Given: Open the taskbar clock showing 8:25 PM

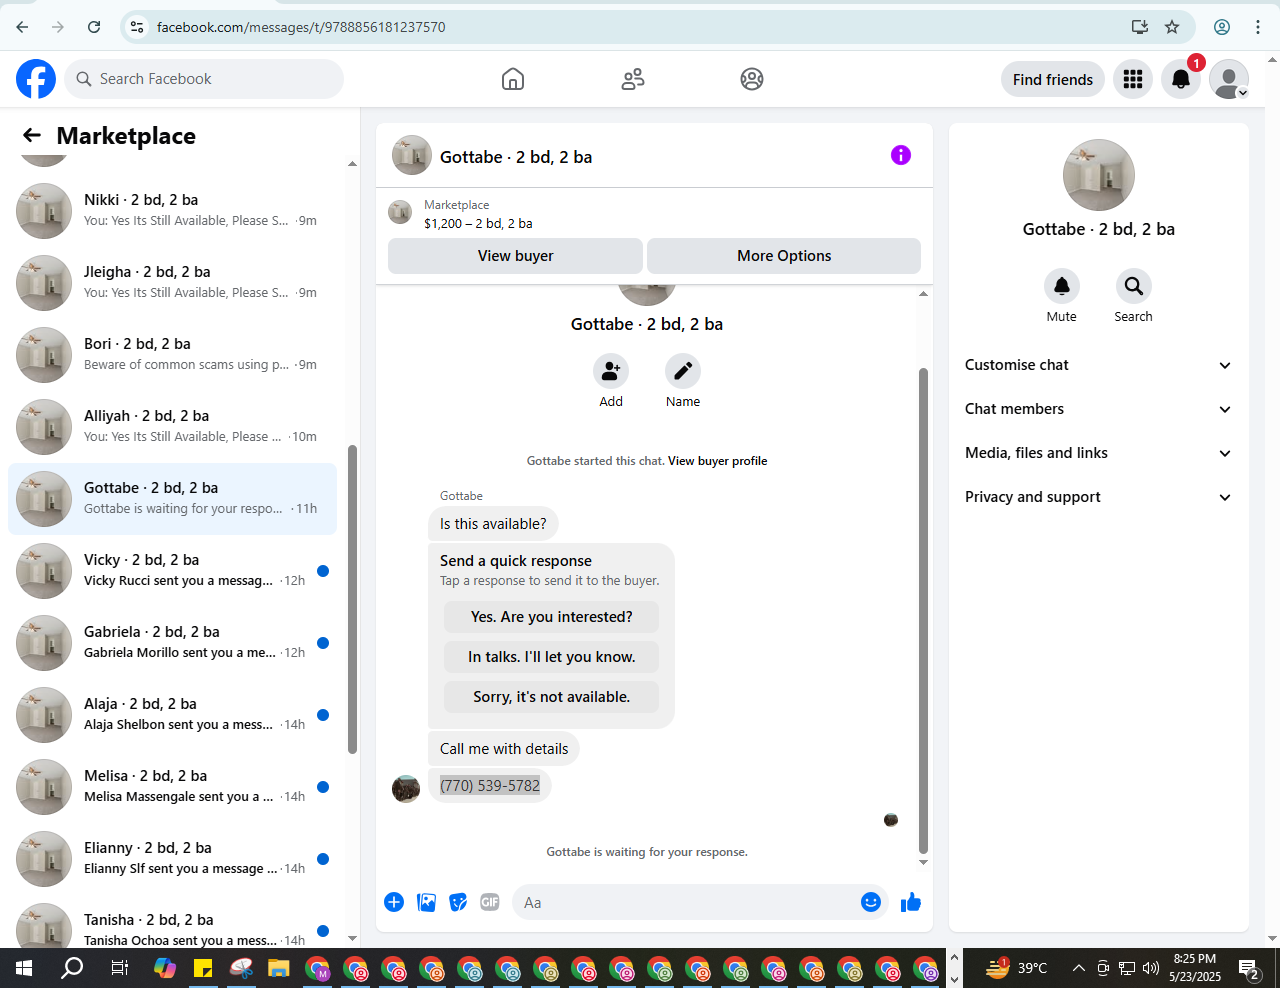Looking at the screenshot, I should [x=1195, y=968].
